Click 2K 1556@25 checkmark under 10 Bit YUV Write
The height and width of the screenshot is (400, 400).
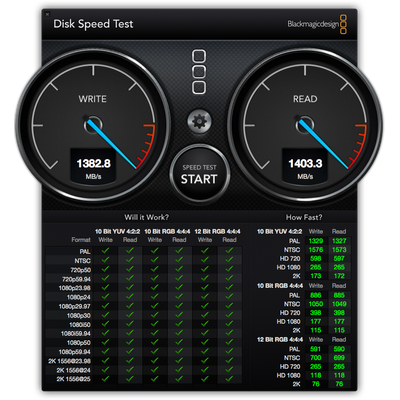point(105,379)
